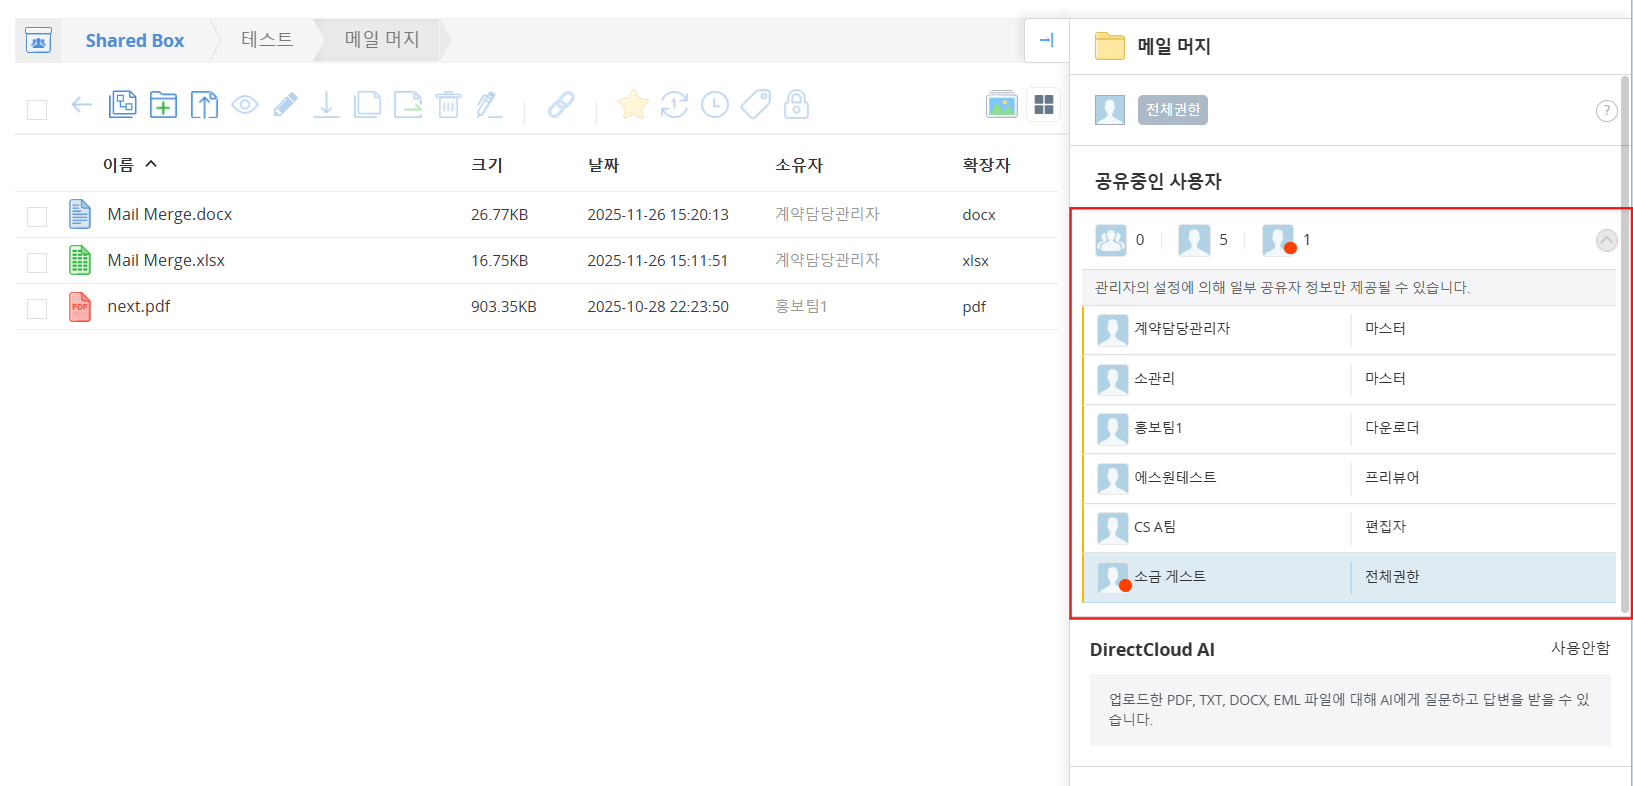Click the 전체권한 role for 소금 게스트

1392,577
